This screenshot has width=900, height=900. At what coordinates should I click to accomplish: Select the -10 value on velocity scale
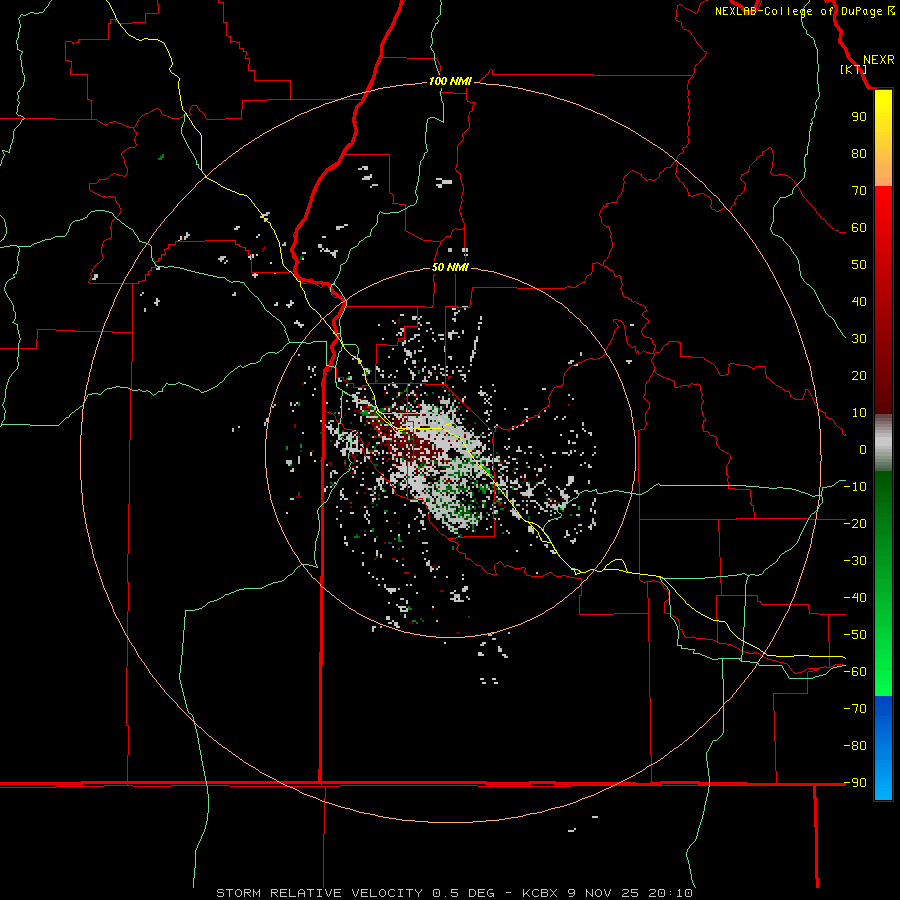[855, 487]
